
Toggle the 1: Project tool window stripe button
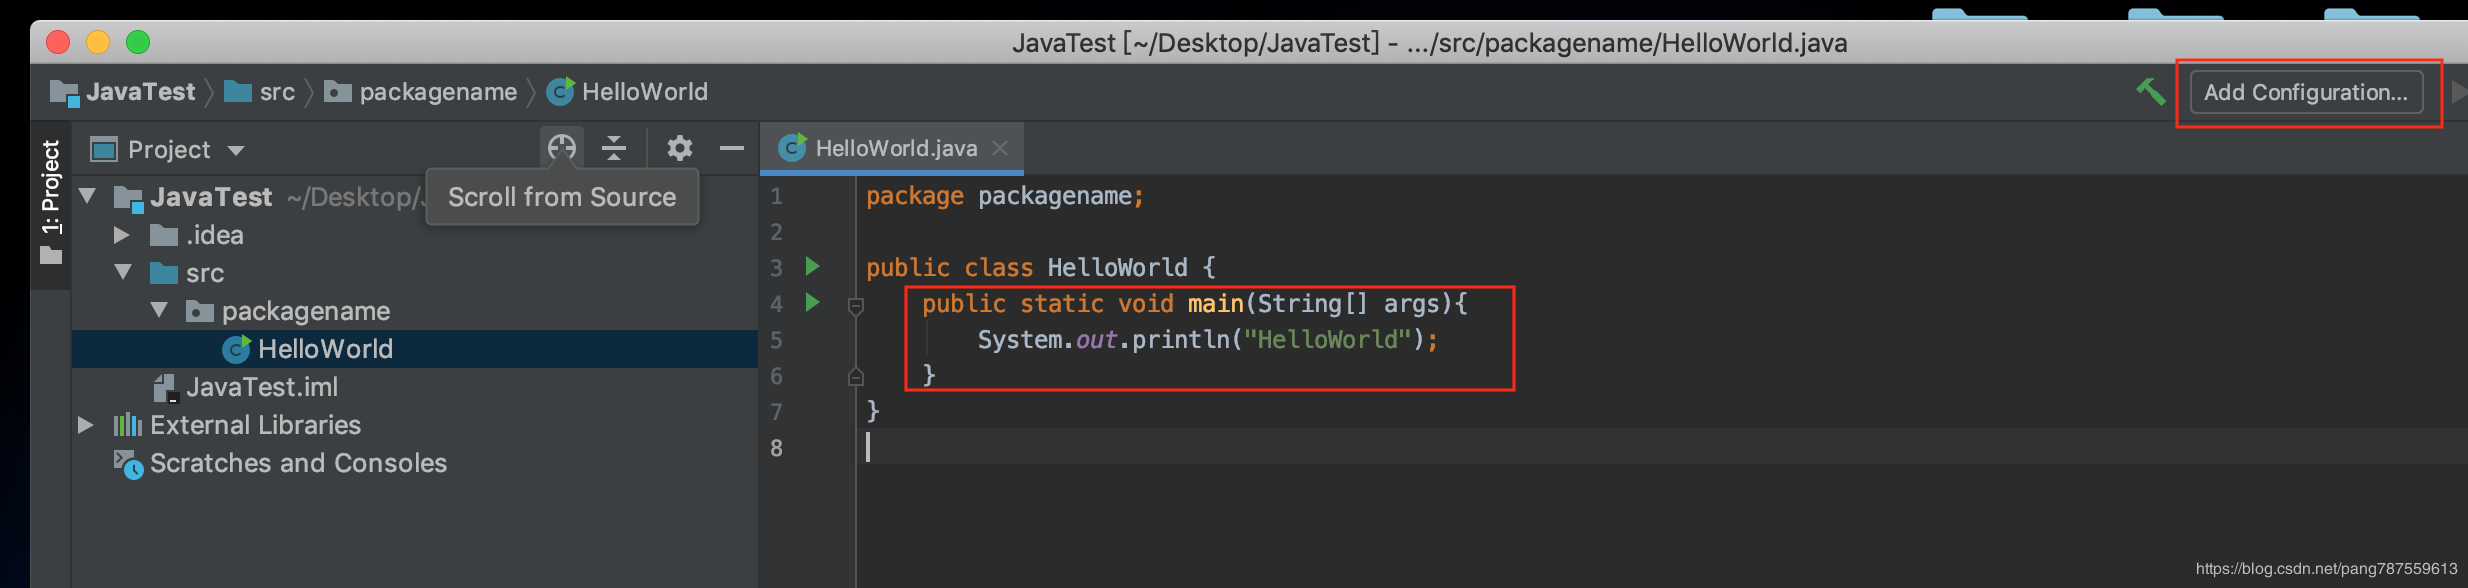[51, 204]
